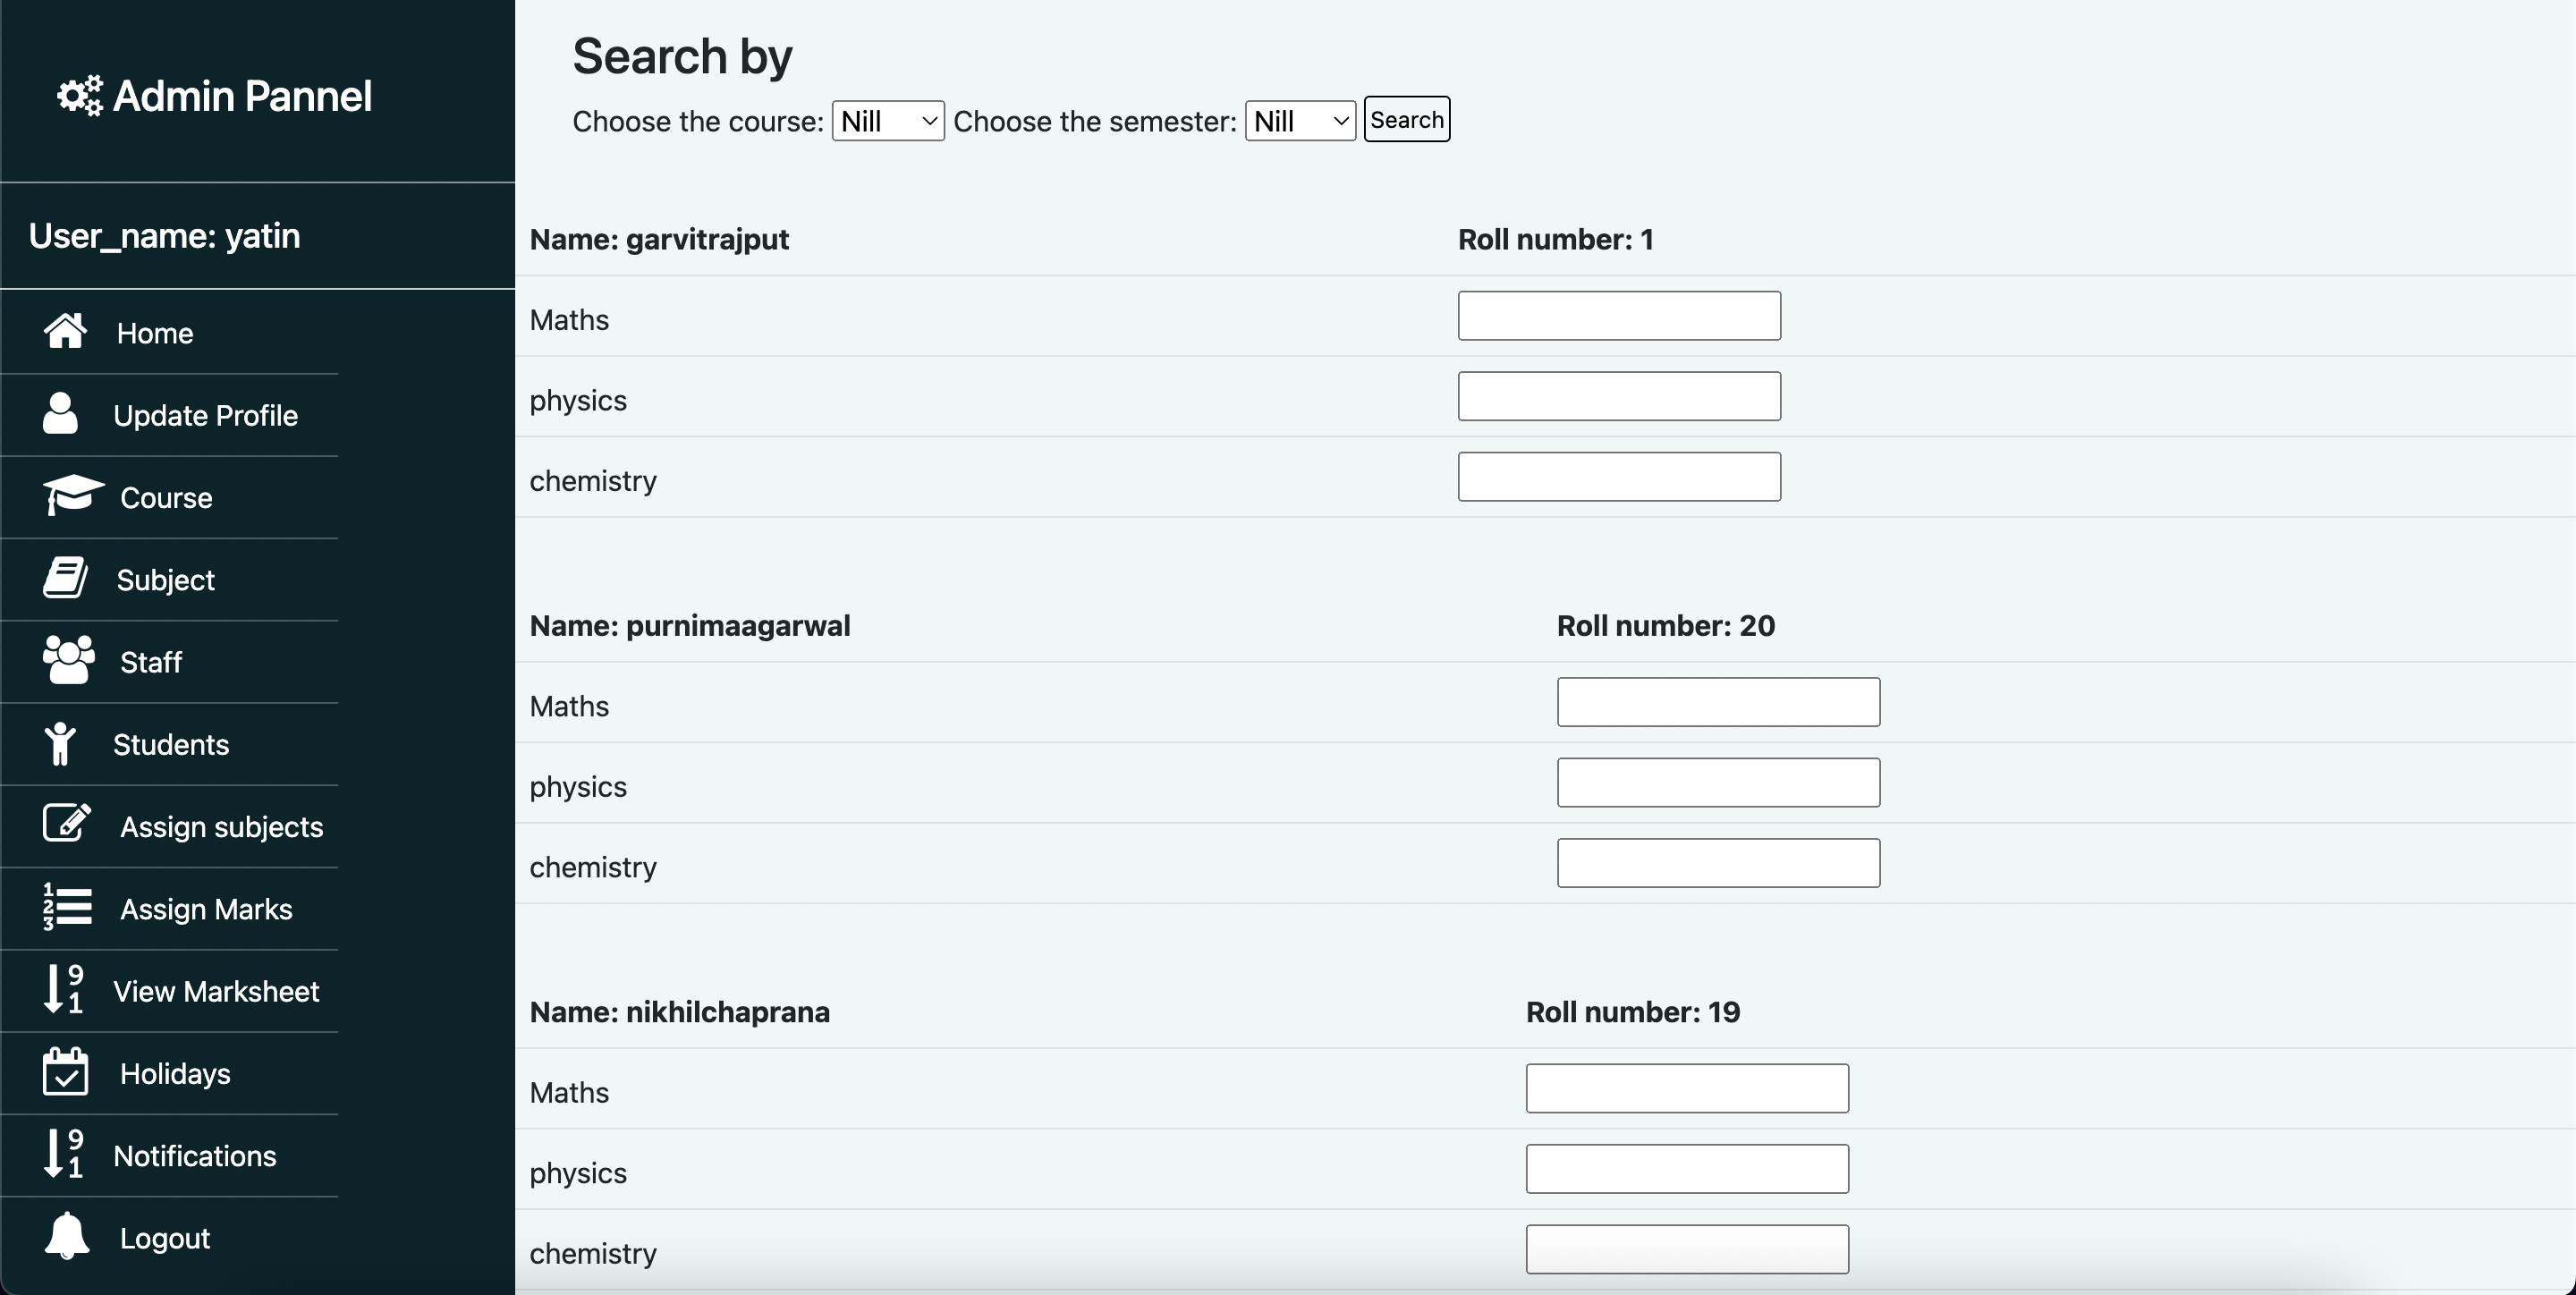Click the Logout bell icon
The width and height of the screenshot is (2576, 1295).
coord(67,1236)
